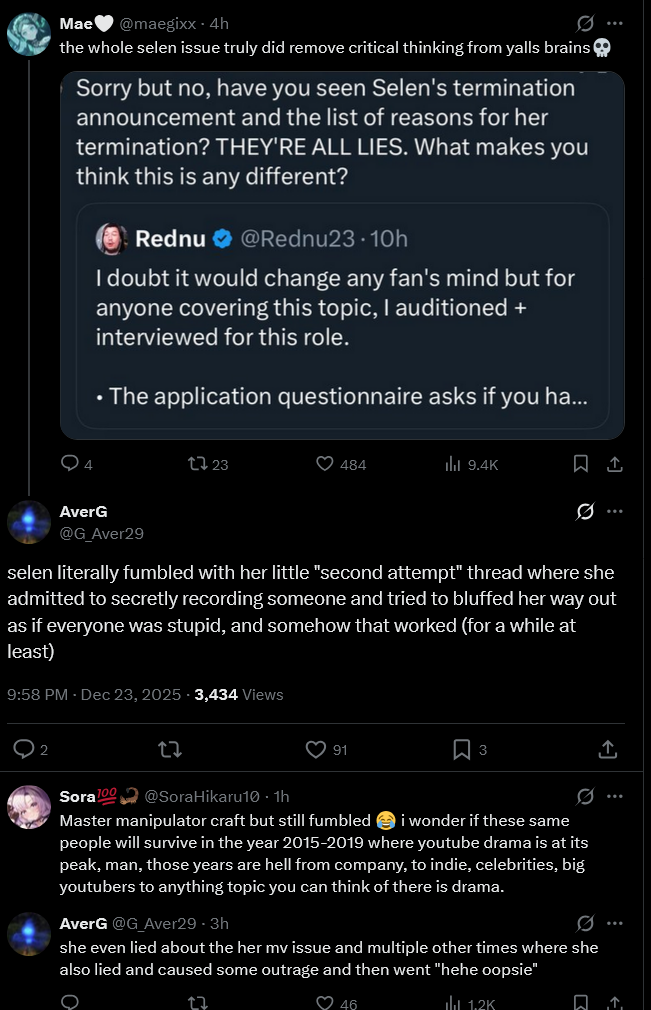Open more options on Sora's reply
This screenshot has height=1010, width=651.
615,796
